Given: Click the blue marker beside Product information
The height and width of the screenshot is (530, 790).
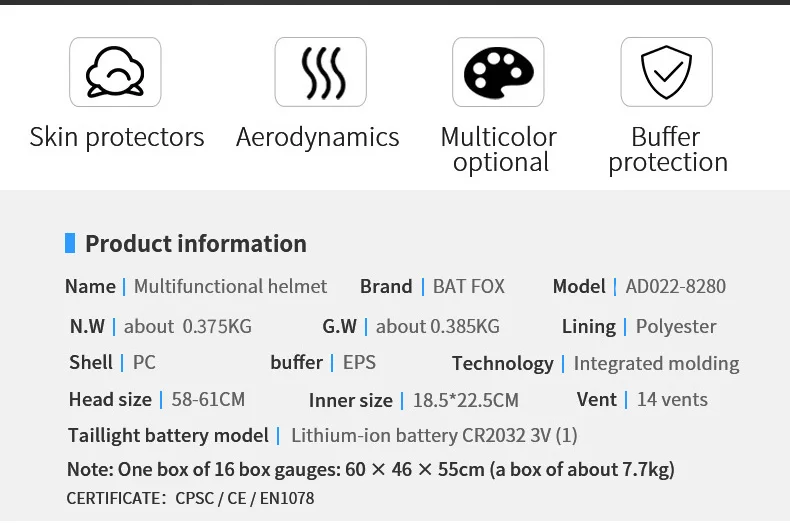Looking at the screenshot, I should point(70,243).
